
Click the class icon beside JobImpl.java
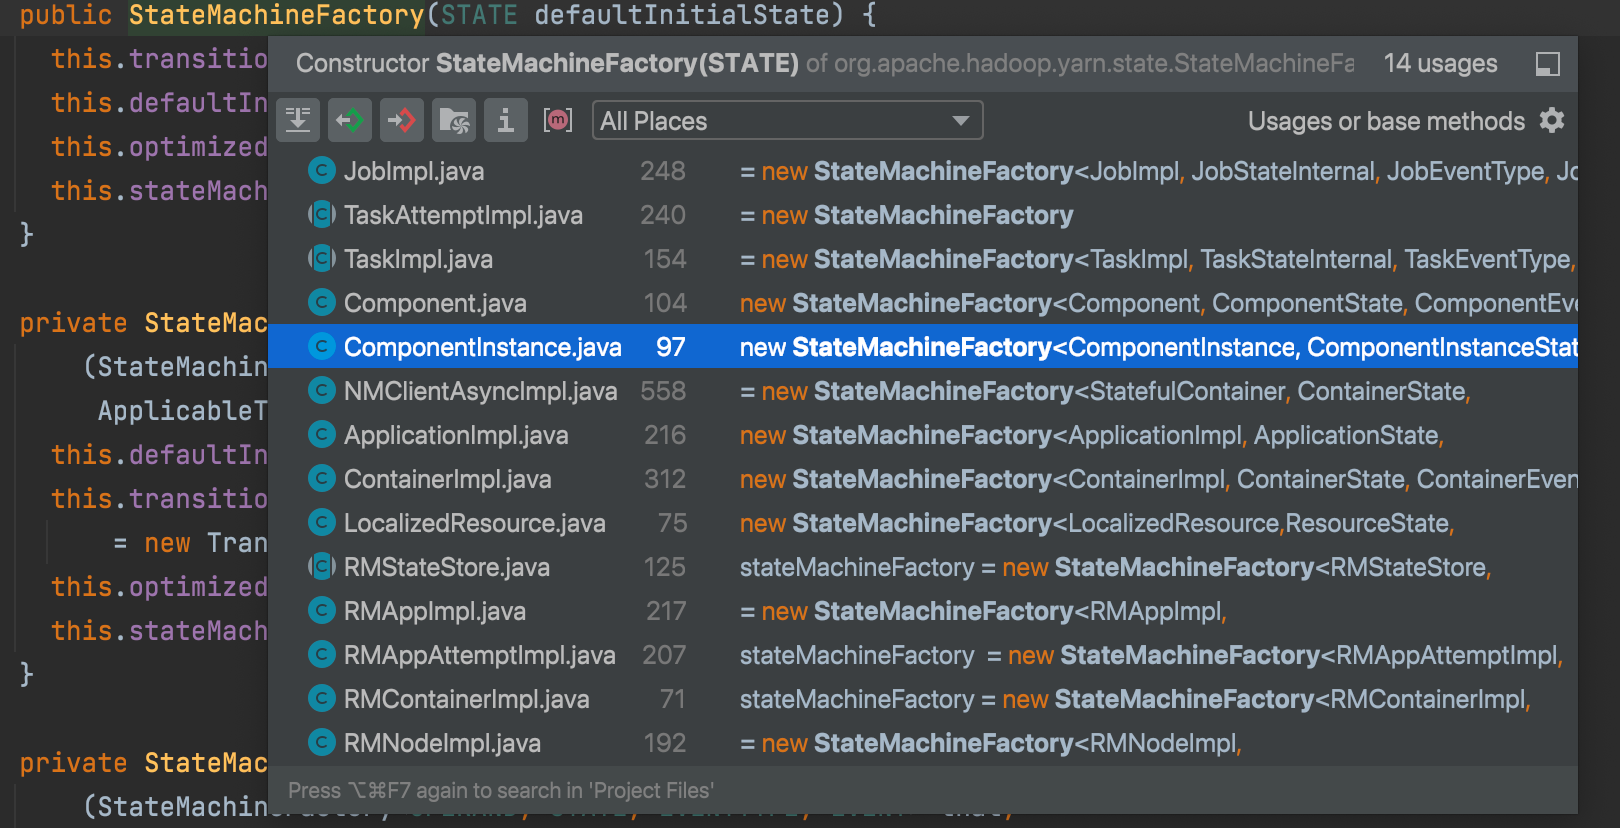pos(321,171)
